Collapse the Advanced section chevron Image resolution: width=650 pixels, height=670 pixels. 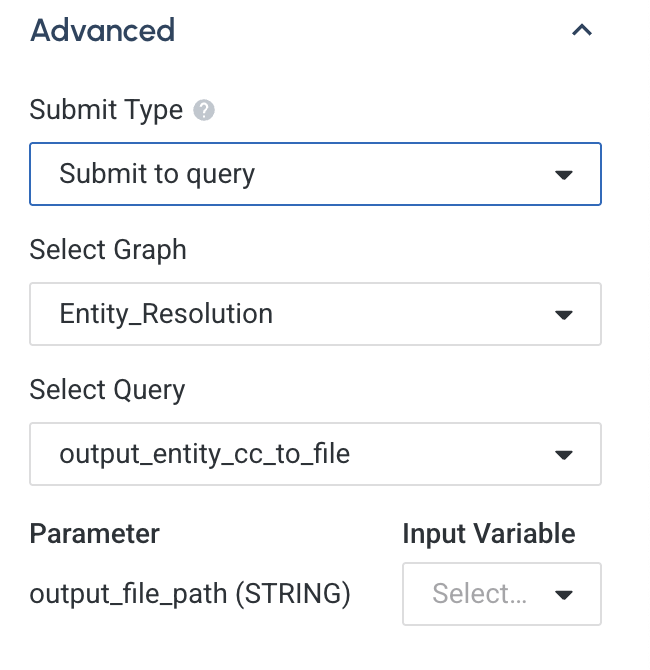coord(581,31)
